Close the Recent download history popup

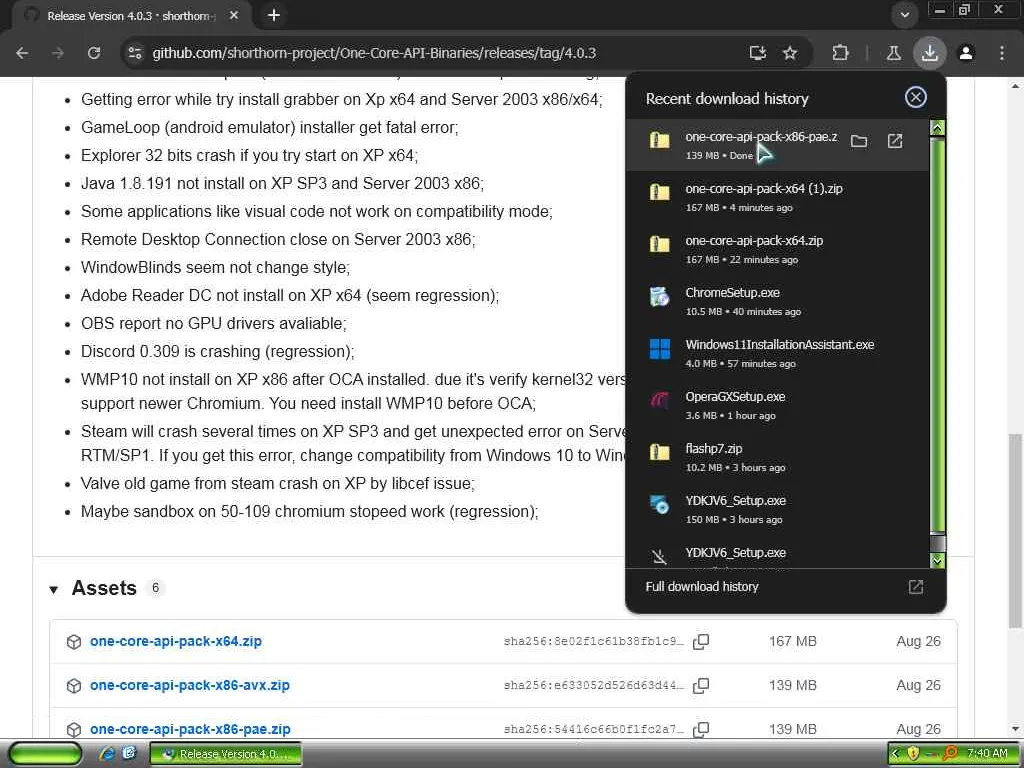(x=916, y=97)
